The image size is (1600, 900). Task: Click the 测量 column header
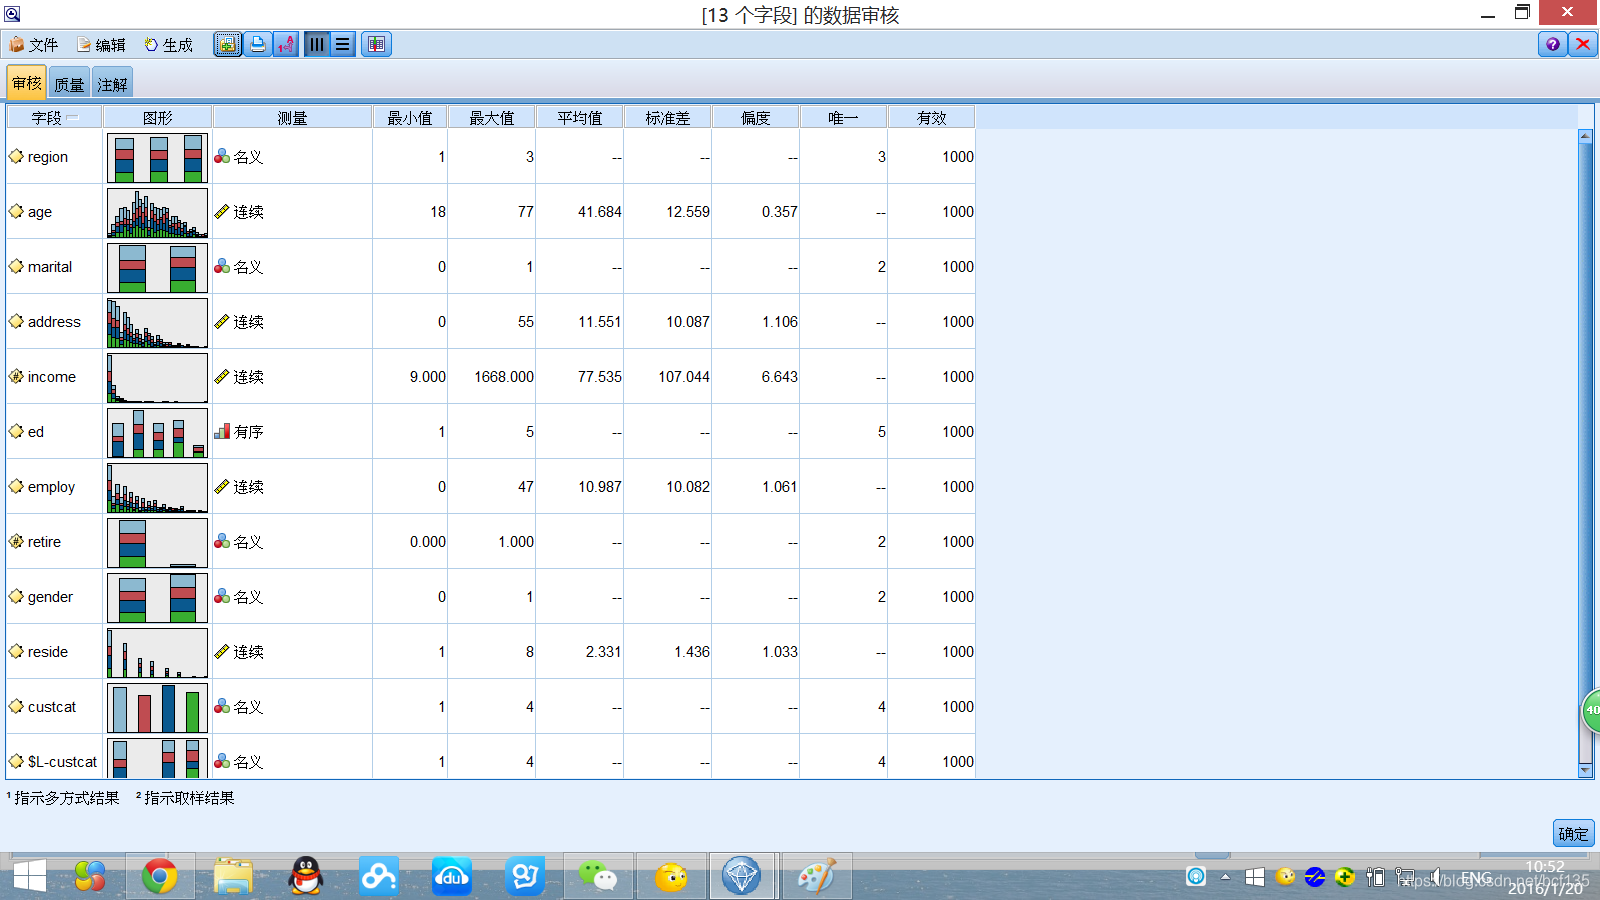pyautogui.click(x=292, y=118)
